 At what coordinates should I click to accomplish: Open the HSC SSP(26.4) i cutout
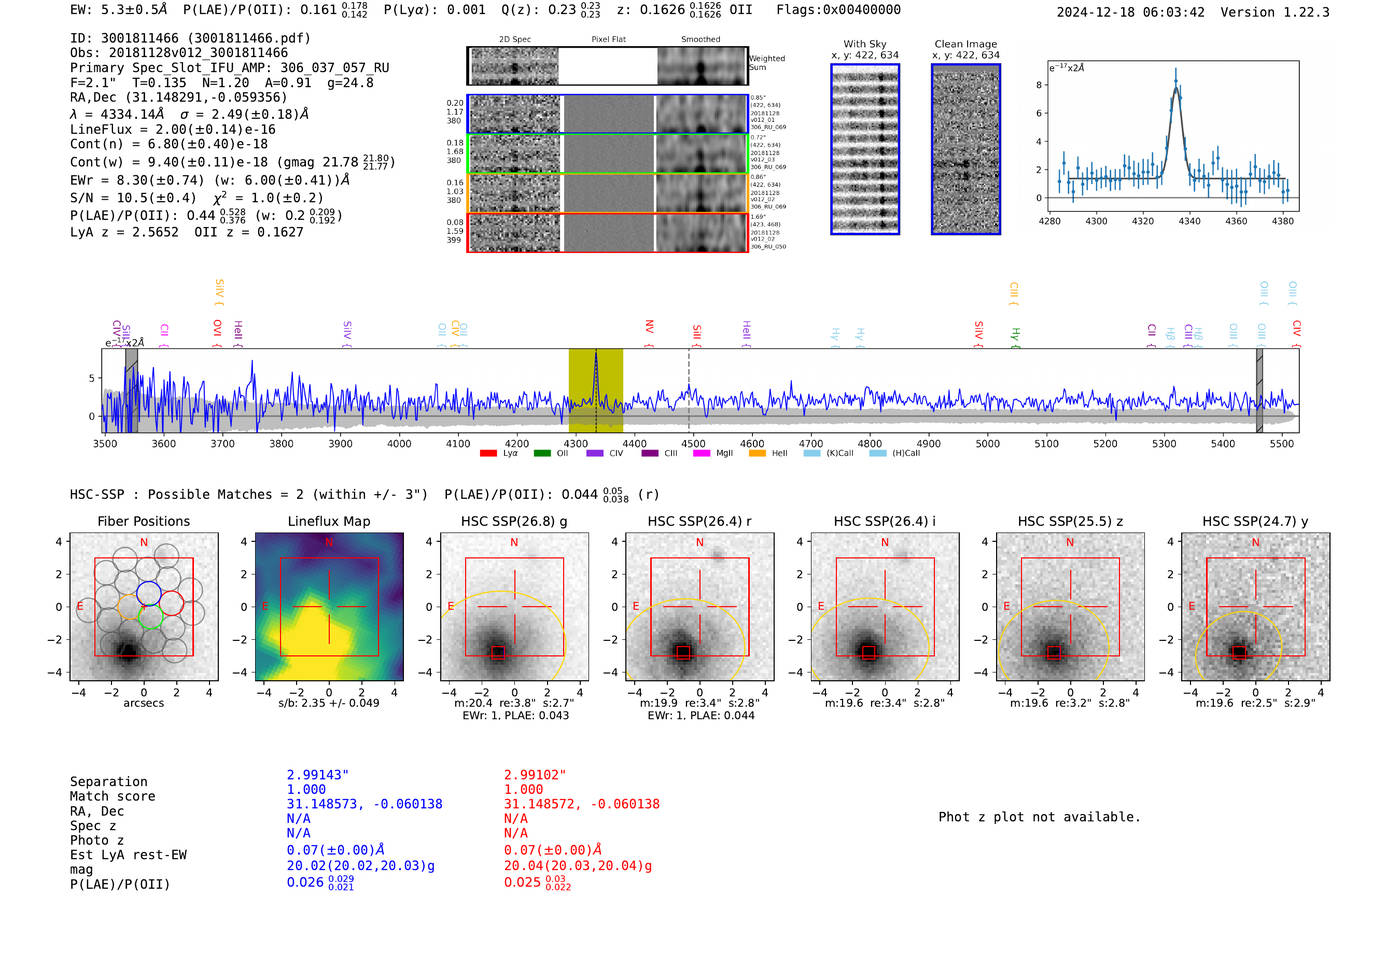885,607
